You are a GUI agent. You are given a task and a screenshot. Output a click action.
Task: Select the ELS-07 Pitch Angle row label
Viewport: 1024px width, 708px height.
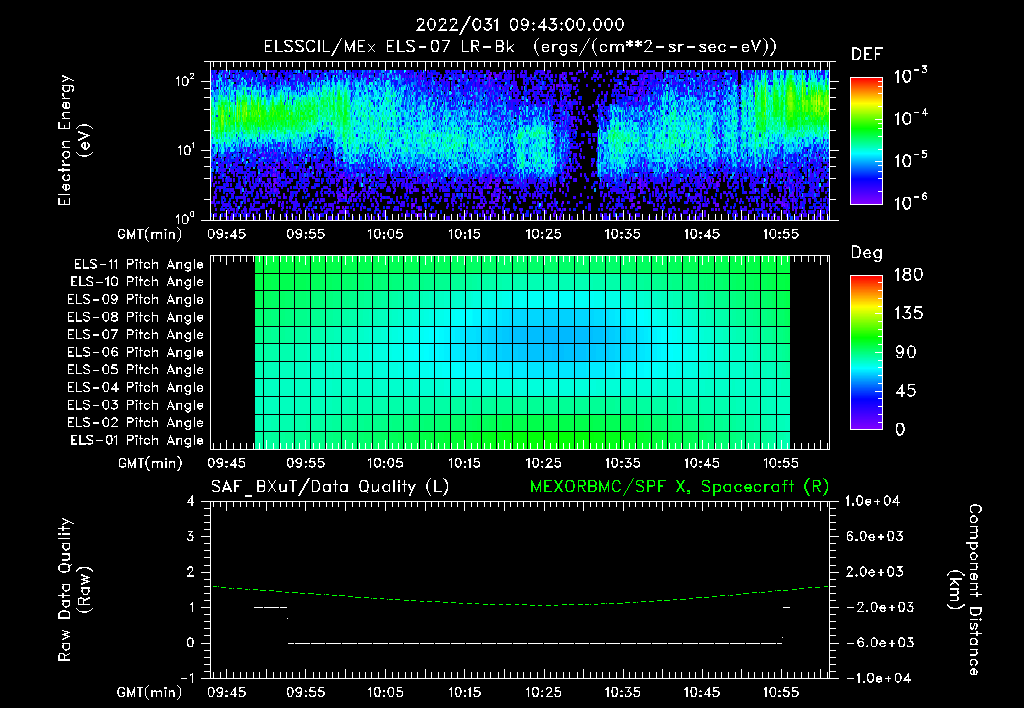tap(135, 335)
